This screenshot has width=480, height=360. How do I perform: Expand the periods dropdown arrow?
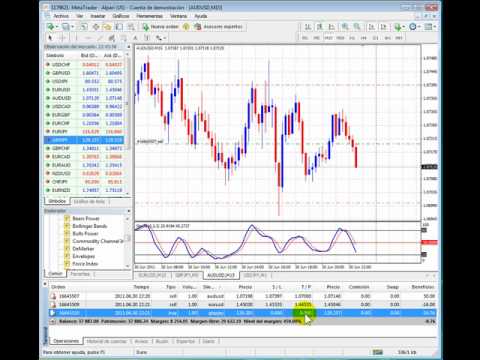(x=419, y=27)
